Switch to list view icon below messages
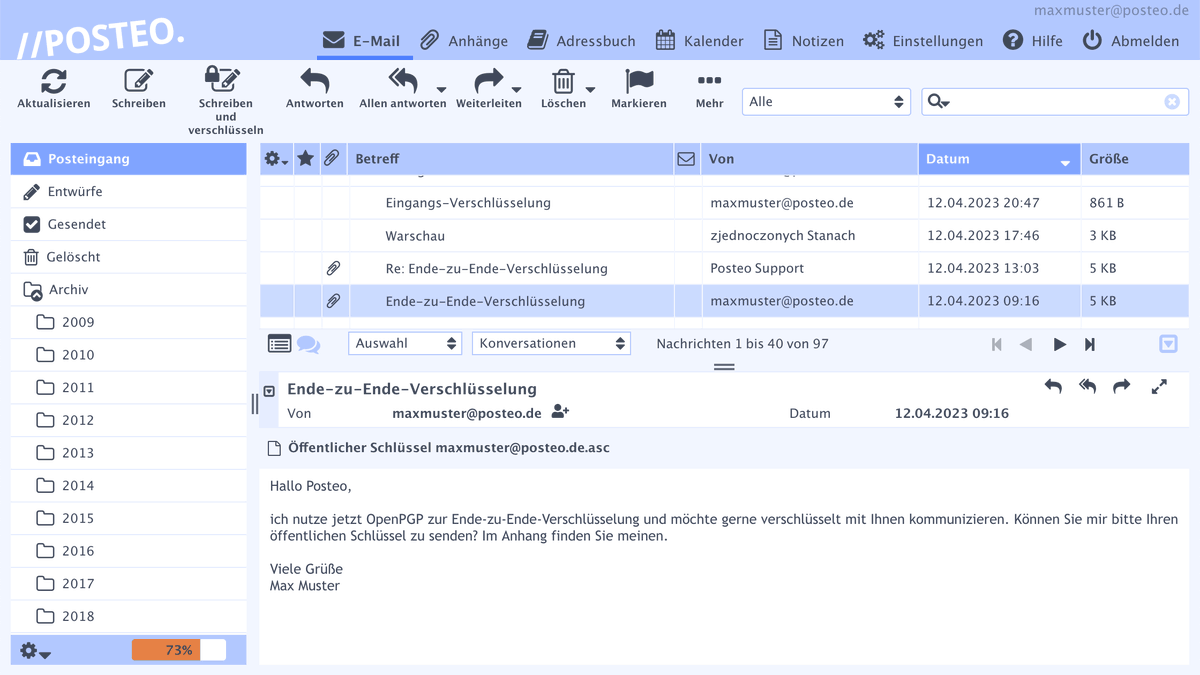This screenshot has height=675, width=1200. tap(280, 344)
